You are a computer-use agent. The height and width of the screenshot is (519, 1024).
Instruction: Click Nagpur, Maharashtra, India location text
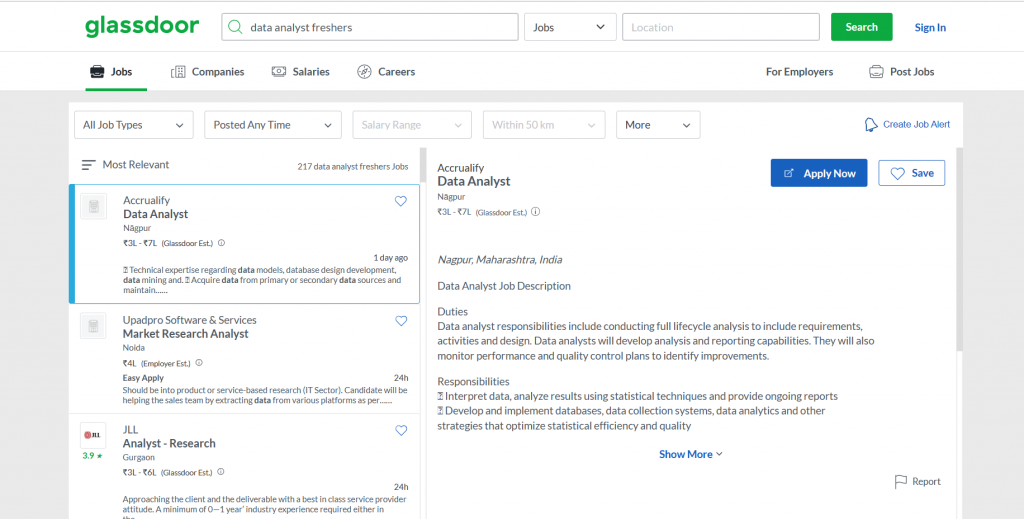pos(500,260)
